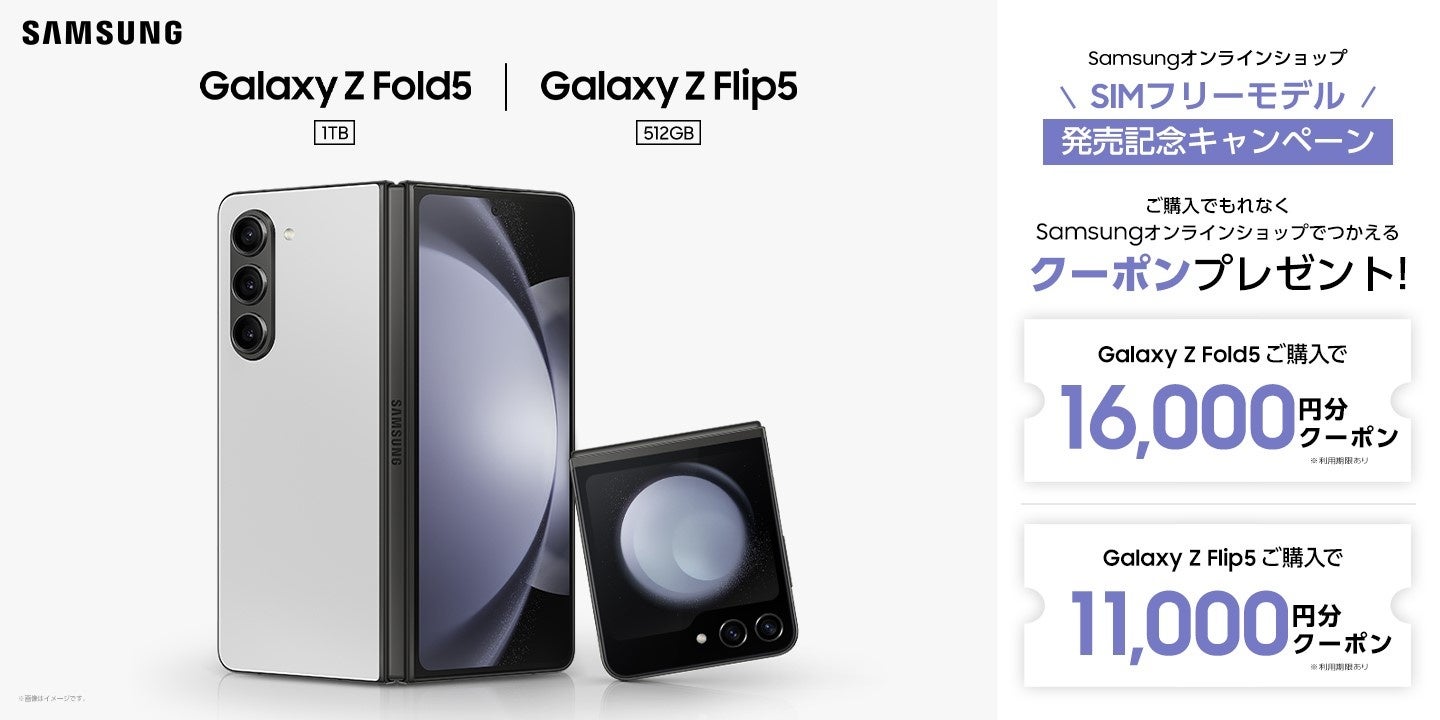Click the Samsungオンラインショップ text at the top
This screenshot has height=720, width=1440.
point(1217,58)
